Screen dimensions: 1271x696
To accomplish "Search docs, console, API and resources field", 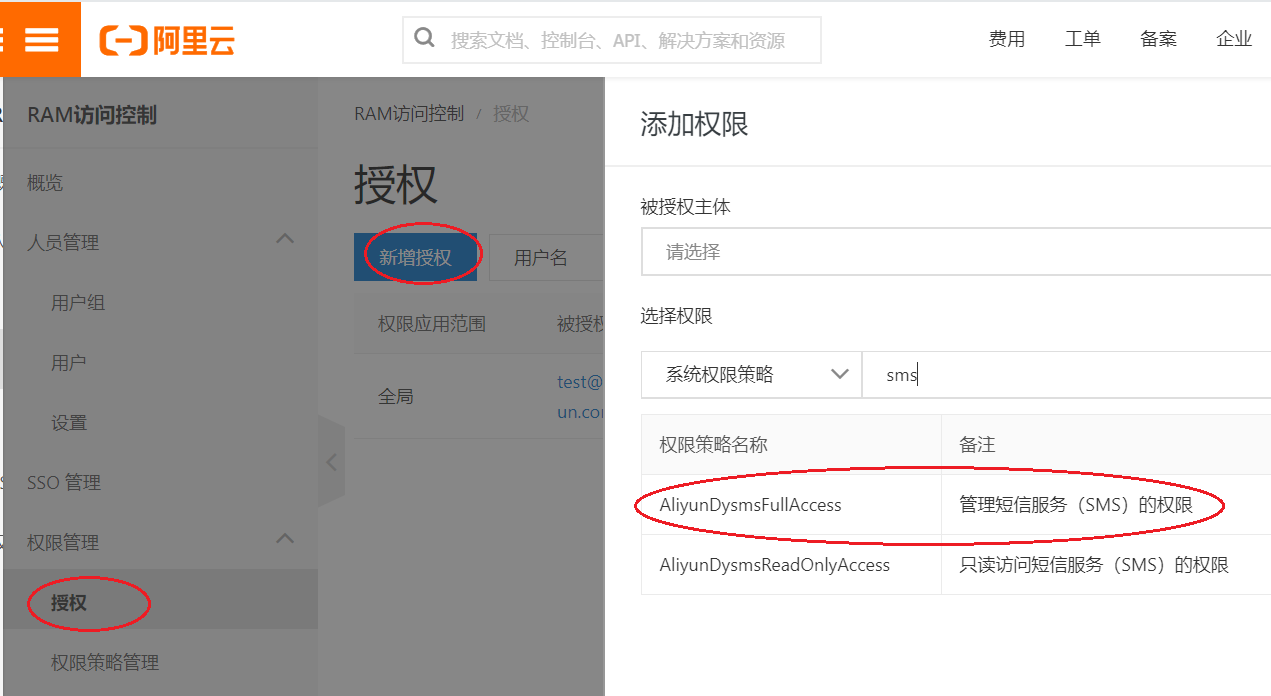I will (x=612, y=40).
